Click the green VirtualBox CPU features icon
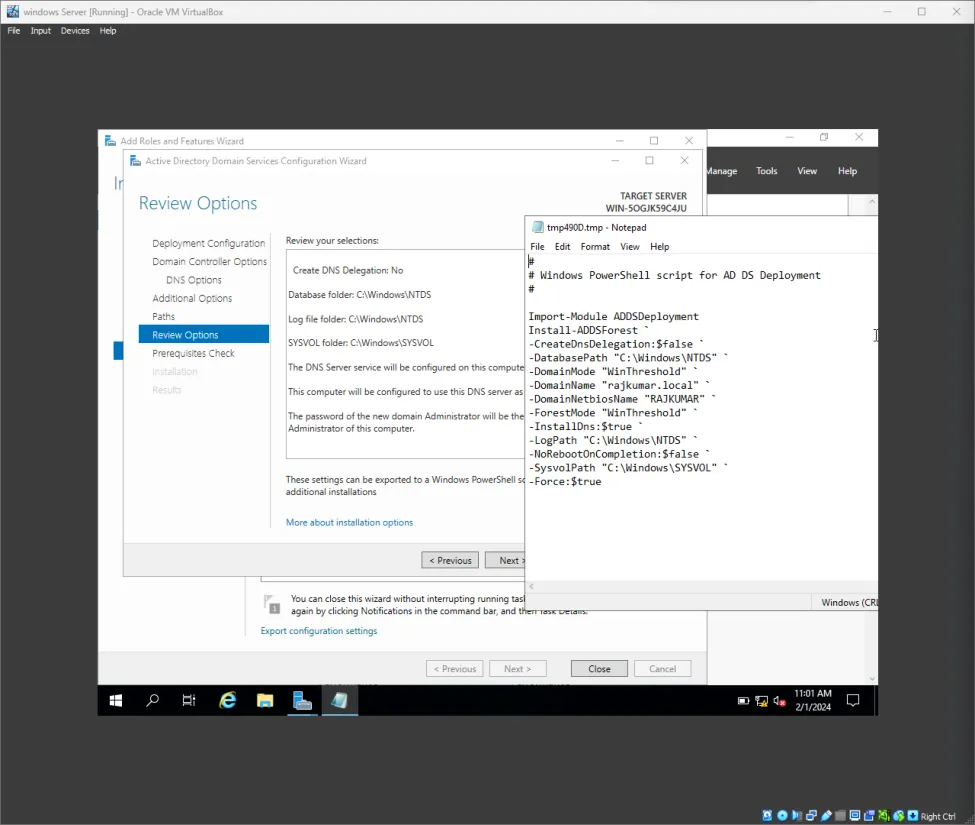The height and width of the screenshot is (825, 975). click(x=884, y=815)
